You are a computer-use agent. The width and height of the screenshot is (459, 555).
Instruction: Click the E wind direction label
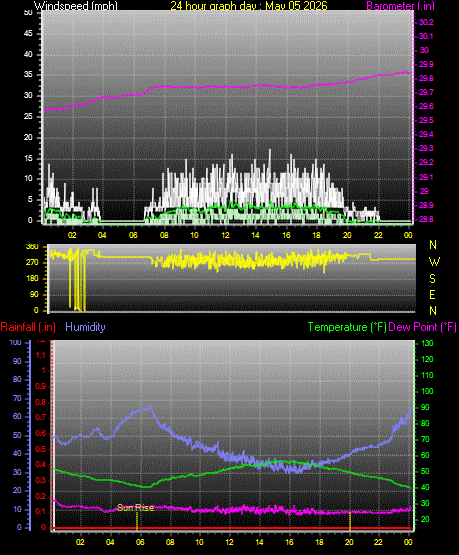click(x=432, y=294)
